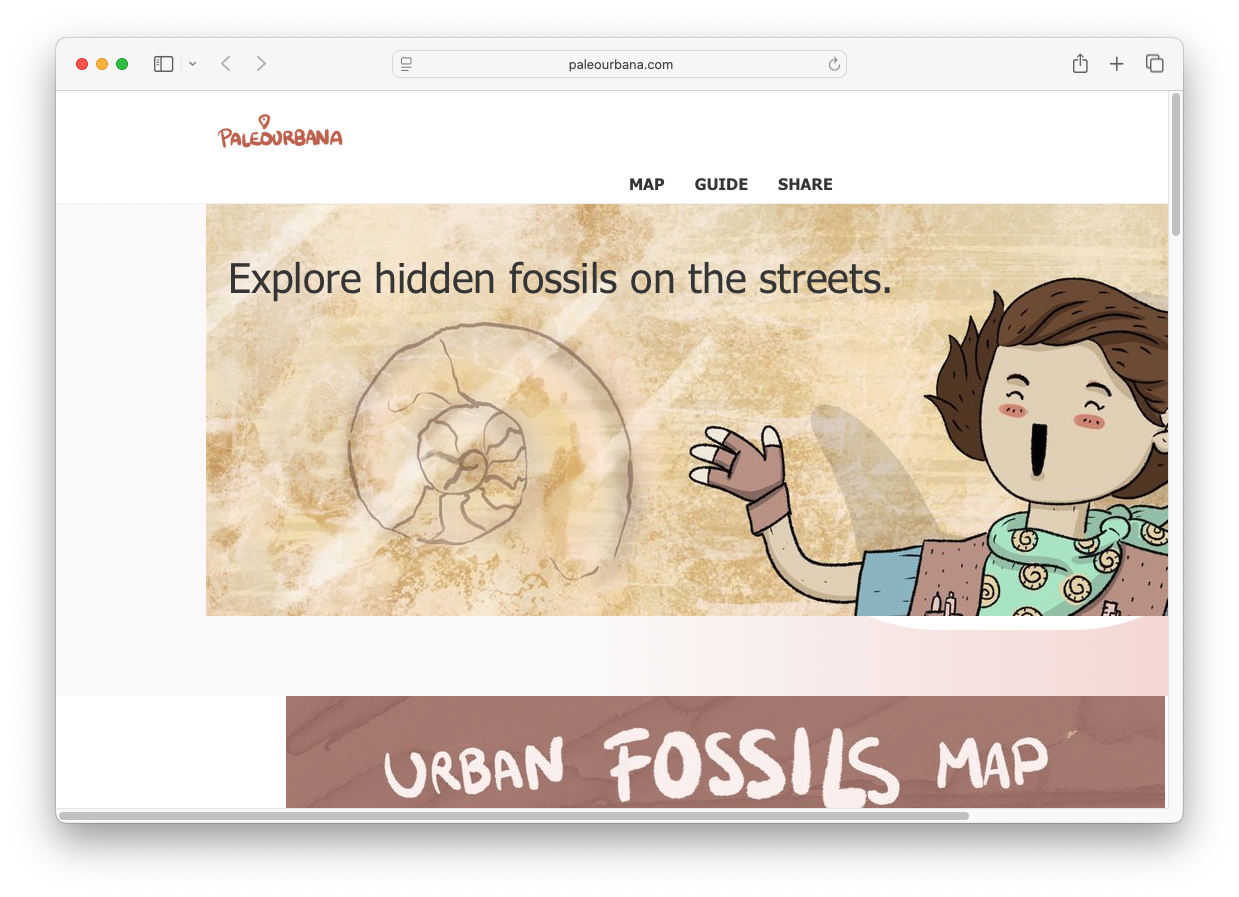Click the Paleourbana logo

coord(280,133)
